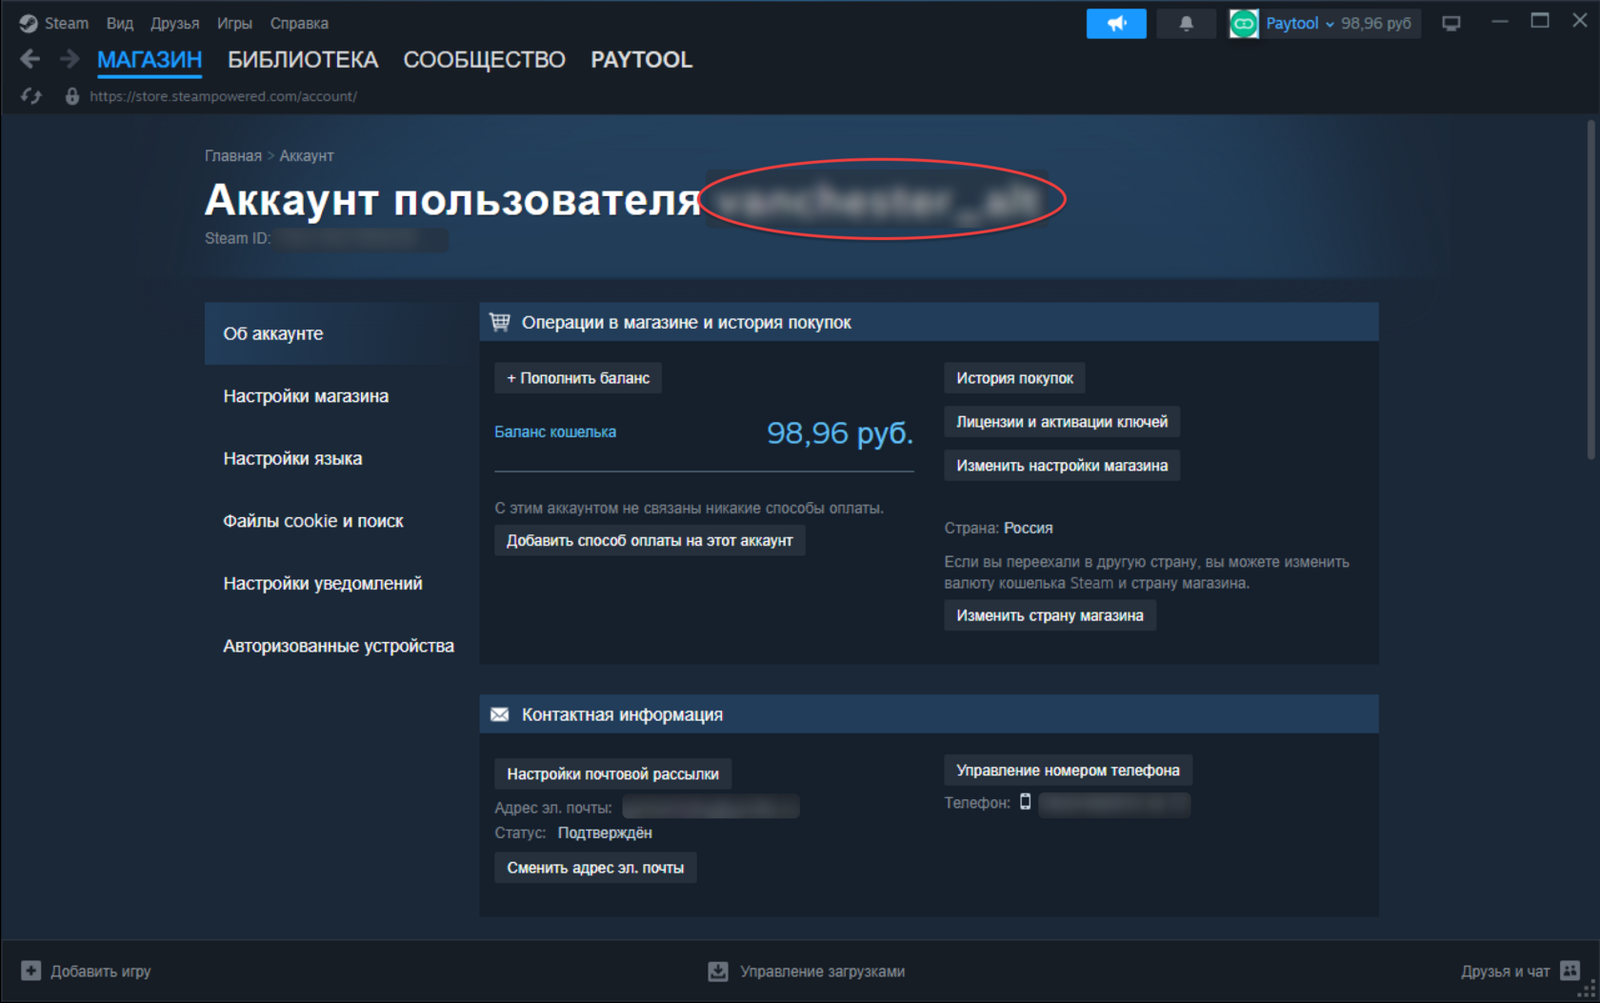The width and height of the screenshot is (1600, 1003).
Task: Click the Аккаунт breadcrumb link
Action: point(306,156)
